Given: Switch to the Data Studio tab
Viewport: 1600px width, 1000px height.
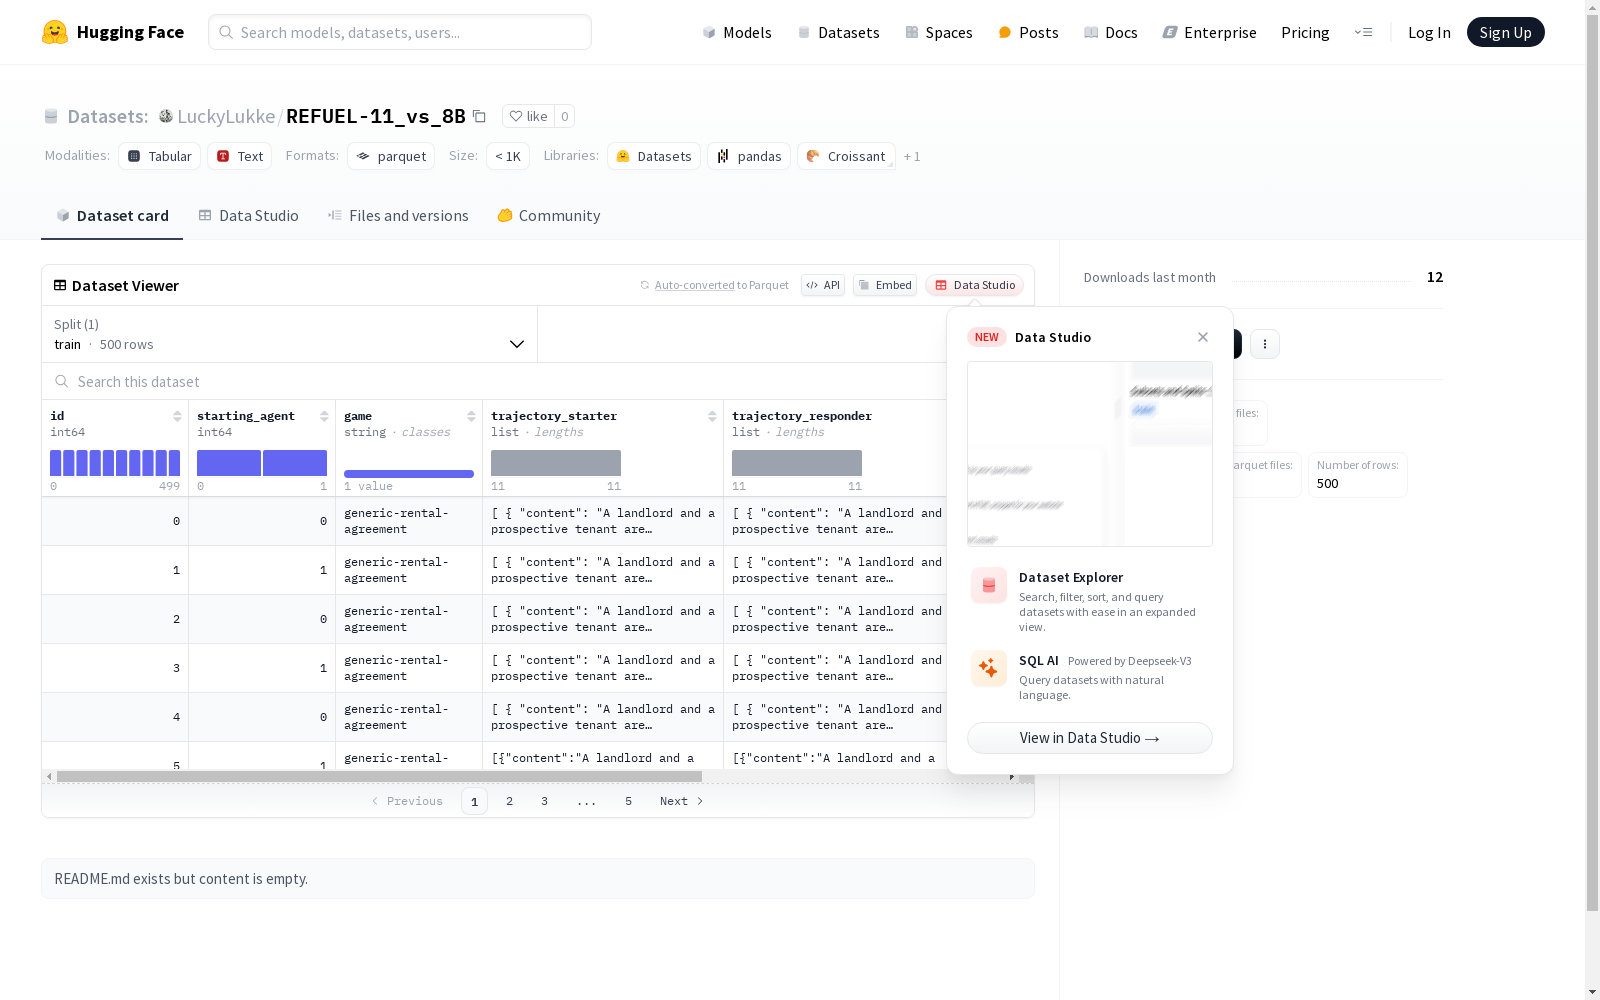Looking at the screenshot, I should click(248, 216).
